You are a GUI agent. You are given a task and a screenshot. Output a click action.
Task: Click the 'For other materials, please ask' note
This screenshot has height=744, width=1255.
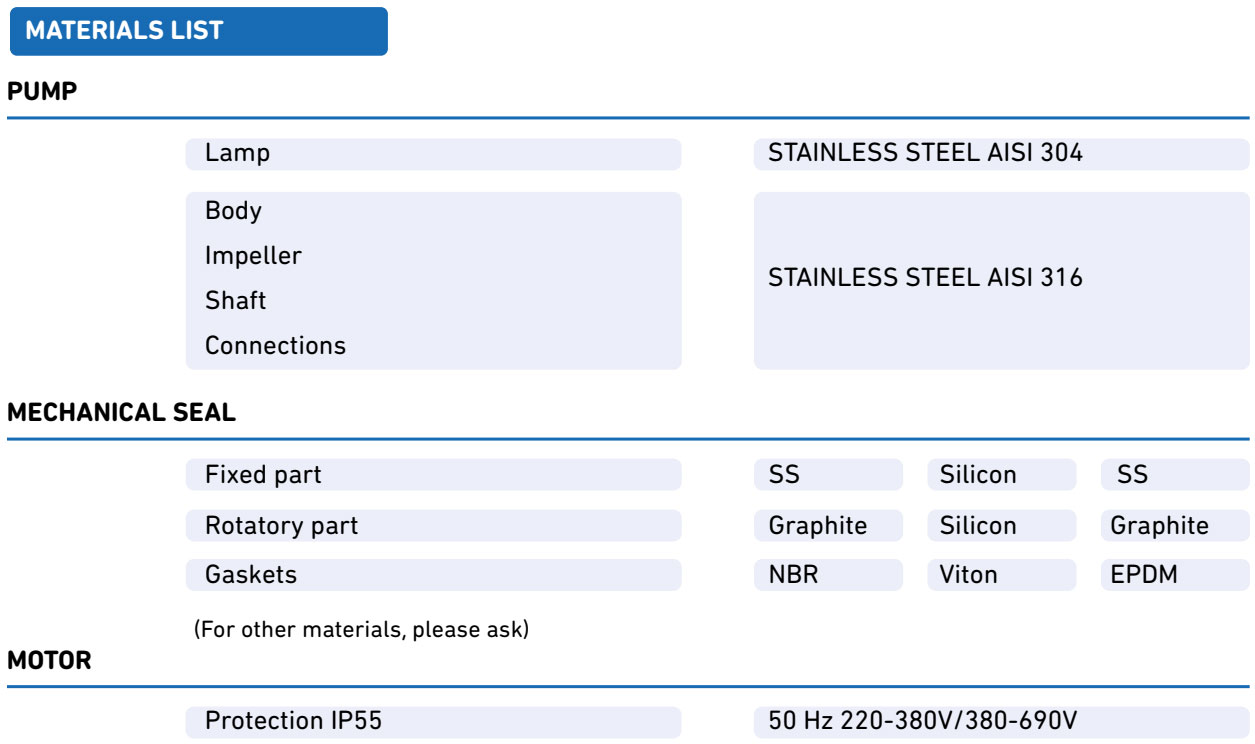pos(361,630)
